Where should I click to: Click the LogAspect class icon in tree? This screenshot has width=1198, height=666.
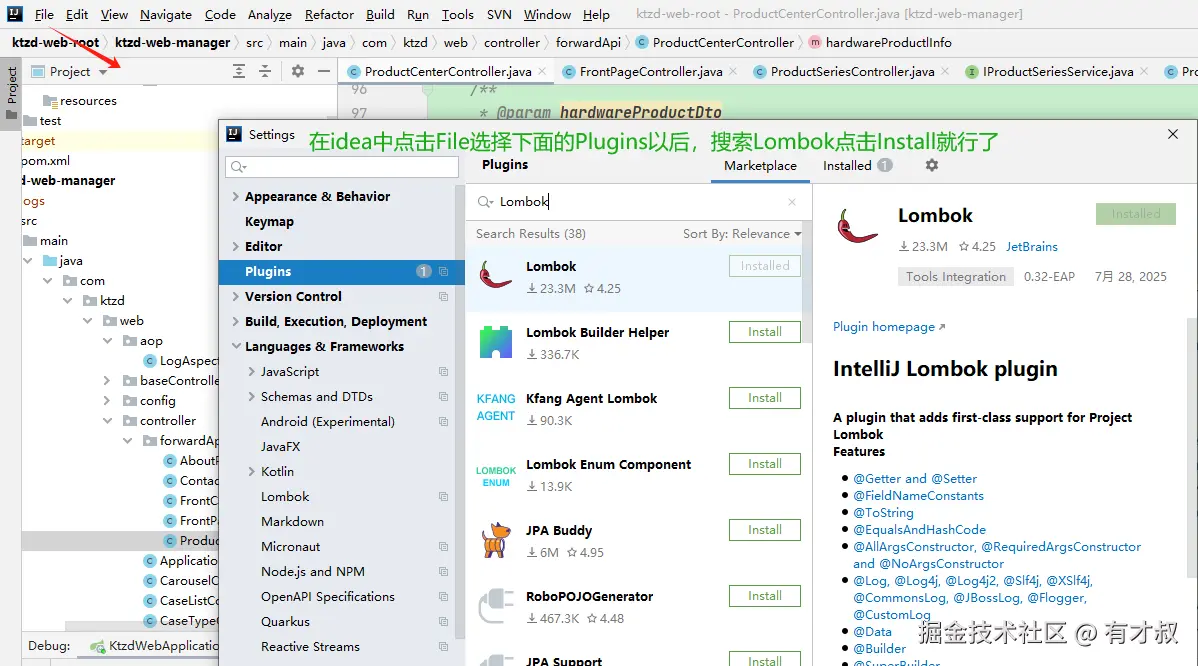(150, 360)
